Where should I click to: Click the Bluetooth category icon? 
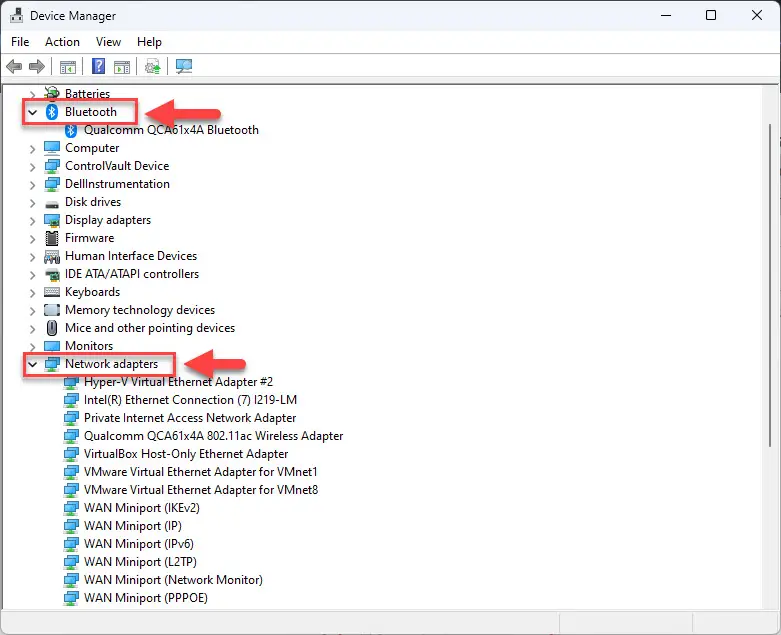point(52,112)
